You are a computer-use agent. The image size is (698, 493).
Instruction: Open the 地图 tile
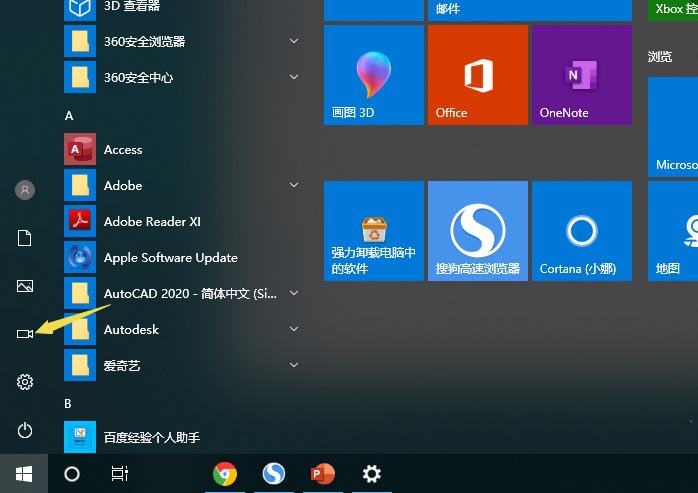click(x=673, y=231)
